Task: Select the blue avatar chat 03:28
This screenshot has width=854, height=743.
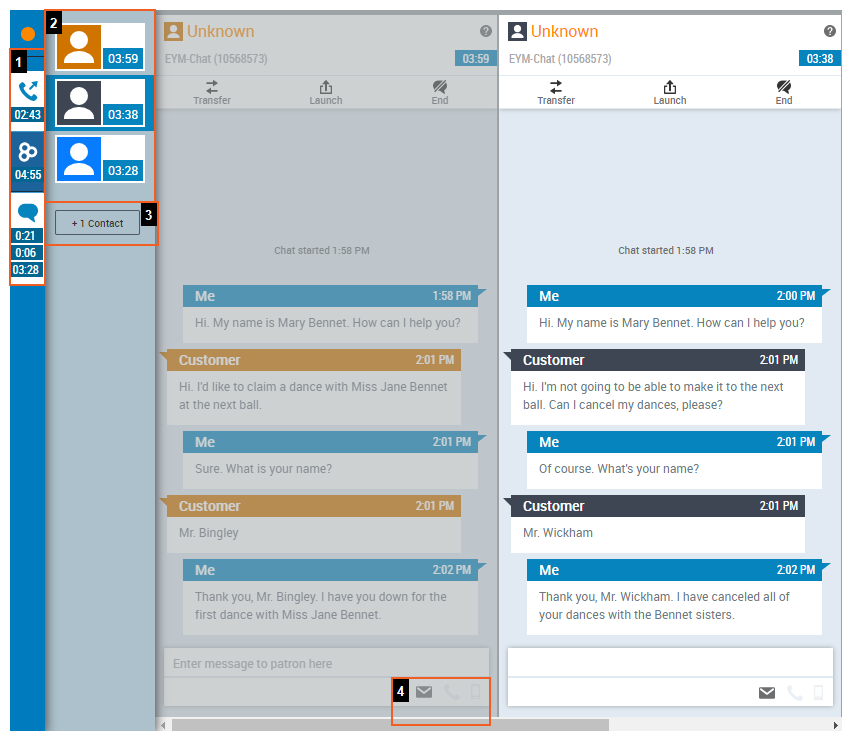Action: tap(100, 159)
